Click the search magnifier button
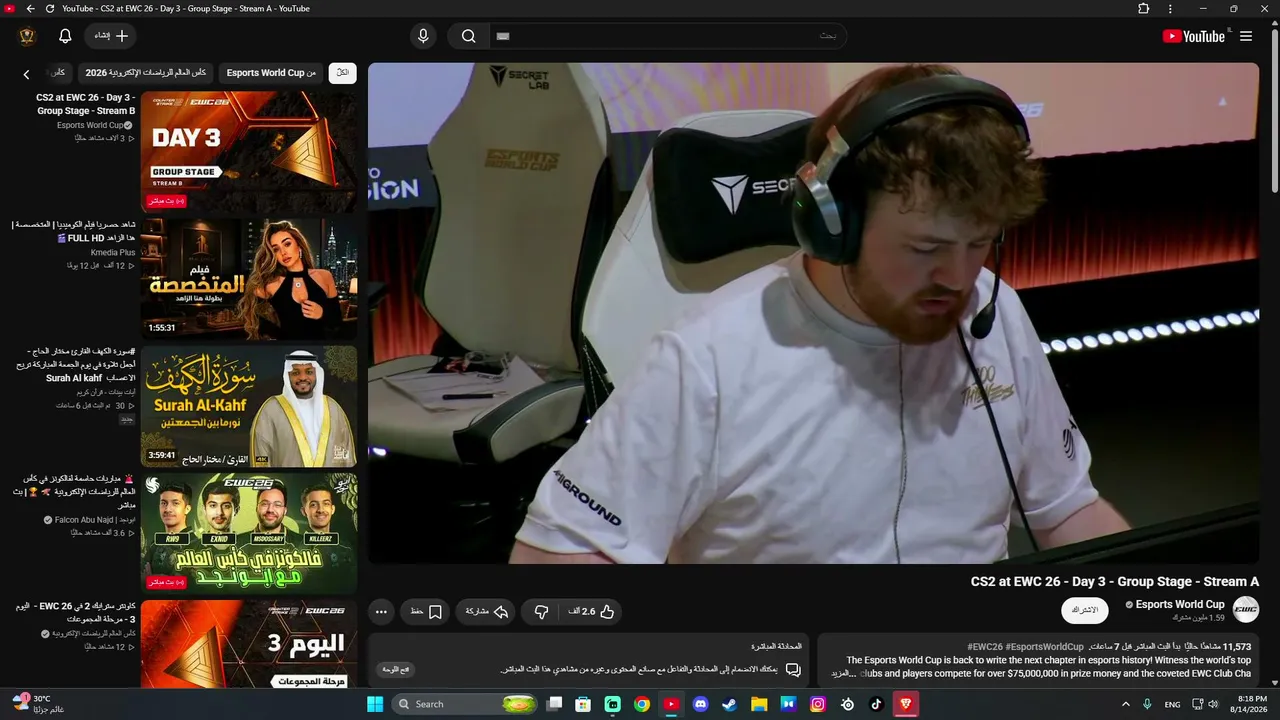 point(468,36)
